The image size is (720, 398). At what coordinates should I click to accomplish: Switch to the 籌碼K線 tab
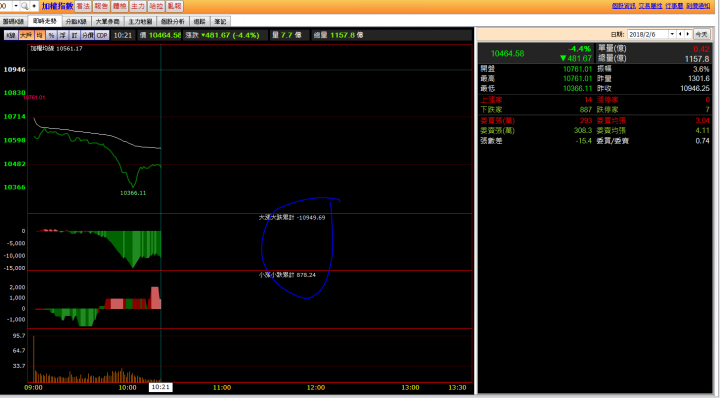(13, 22)
